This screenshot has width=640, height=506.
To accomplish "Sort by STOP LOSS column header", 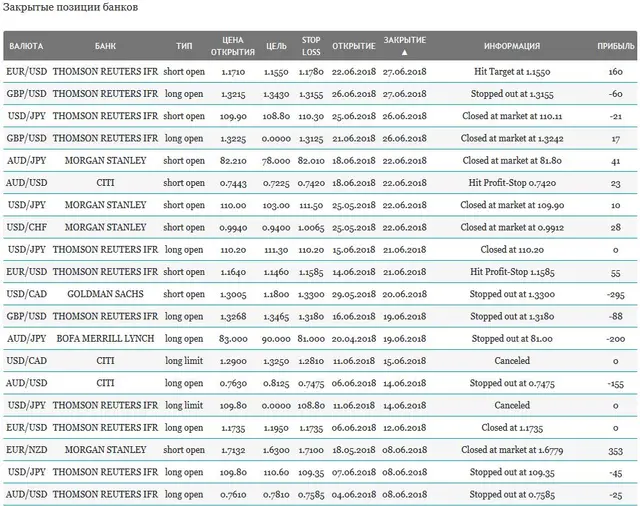I will pyautogui.click(x=311, y=46).
